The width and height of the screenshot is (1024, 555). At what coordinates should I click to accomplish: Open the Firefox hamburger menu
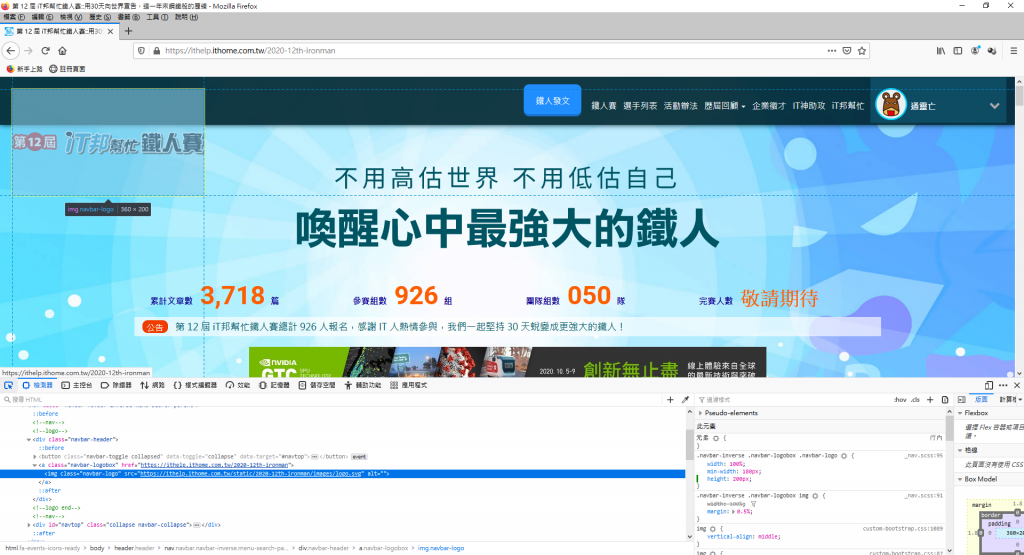click(1014, 50)
